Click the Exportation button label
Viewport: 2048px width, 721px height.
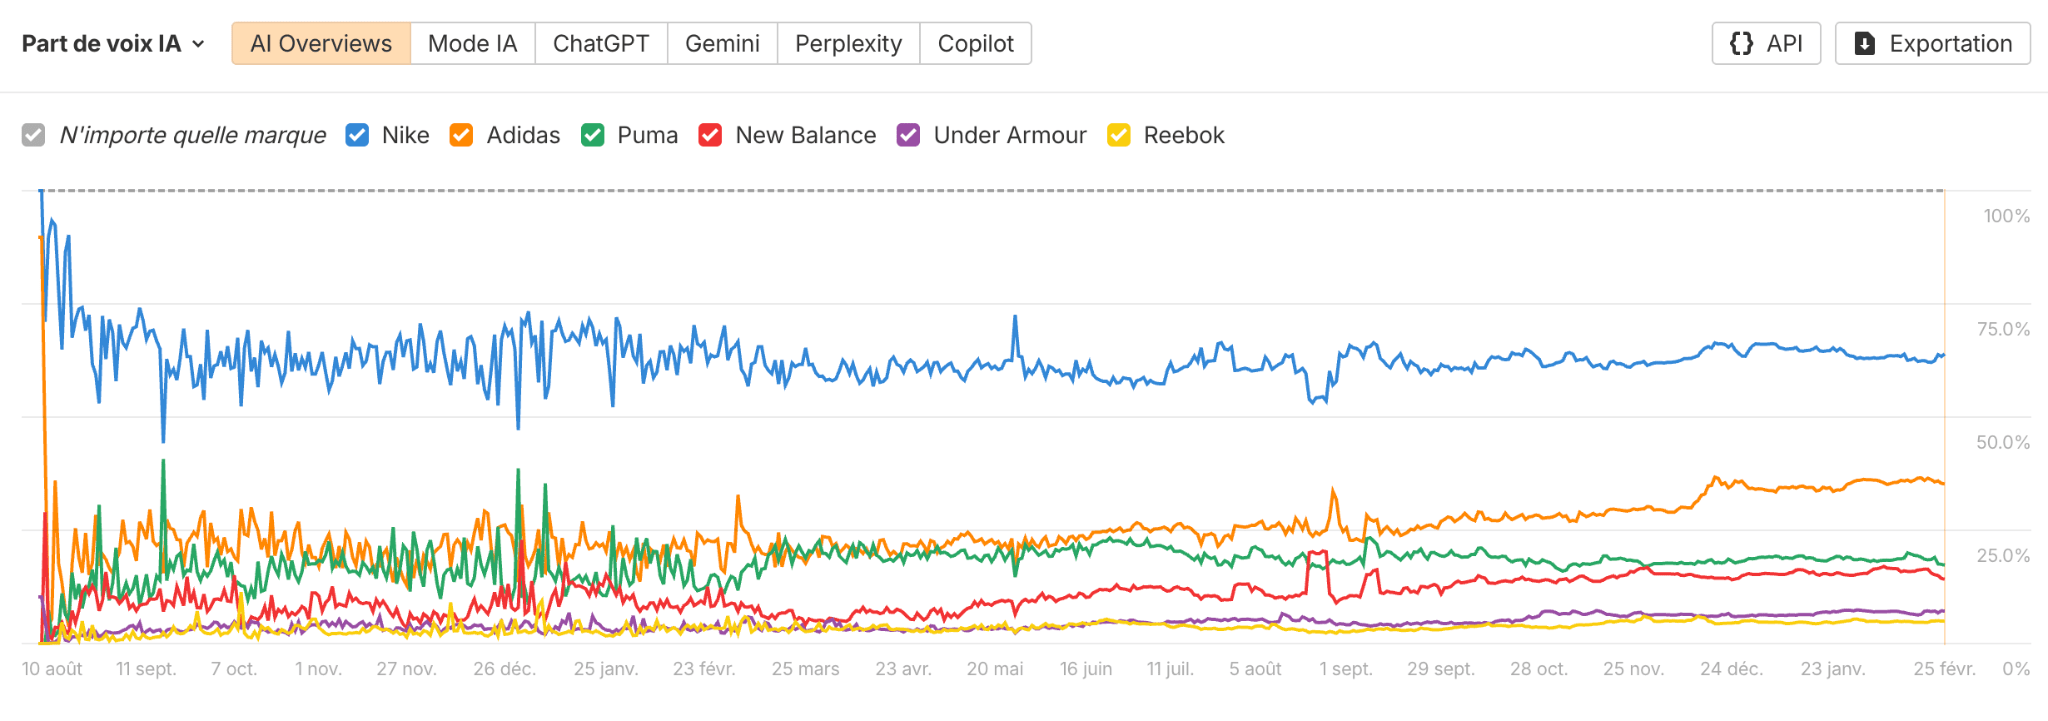tap(1950, 44)
